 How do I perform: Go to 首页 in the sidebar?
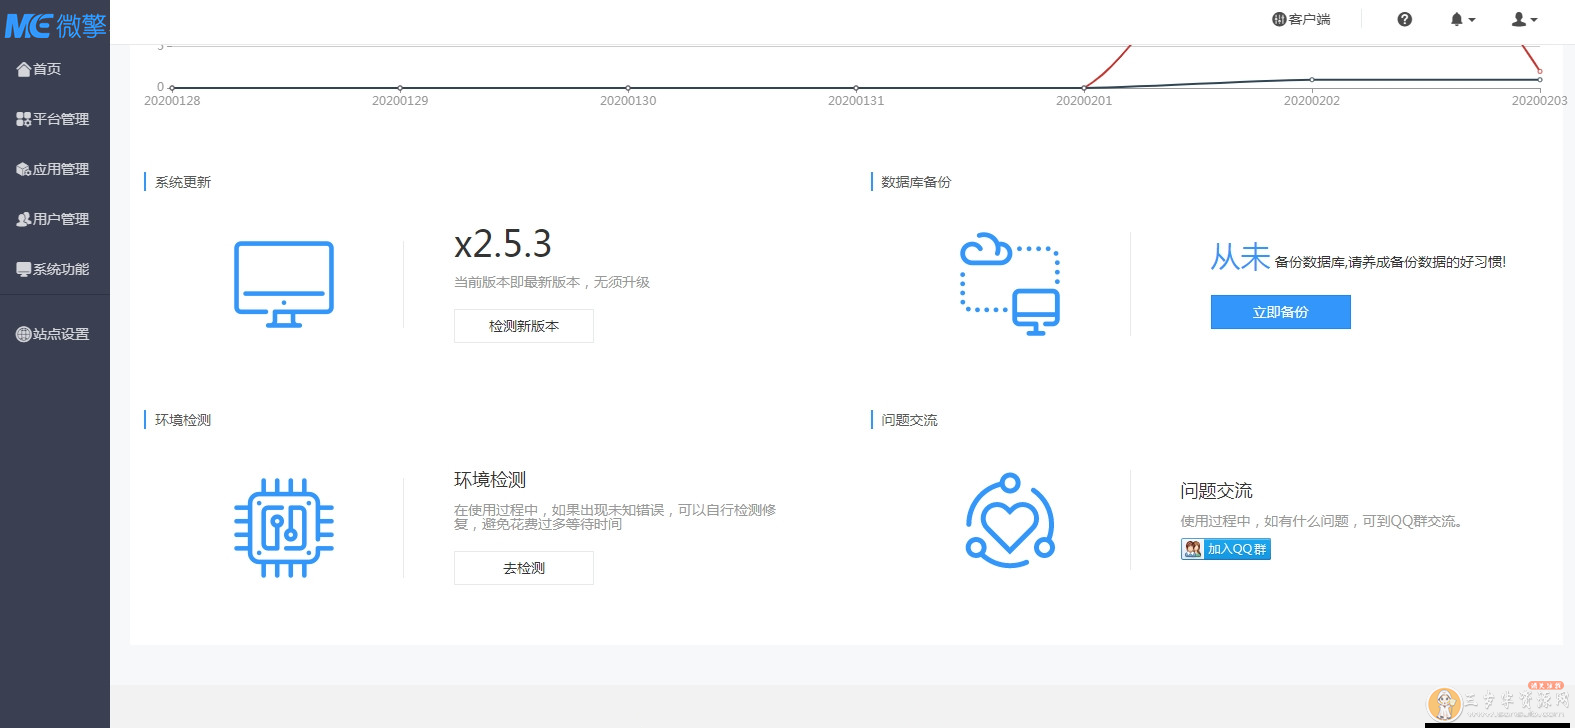pos(40,69)
